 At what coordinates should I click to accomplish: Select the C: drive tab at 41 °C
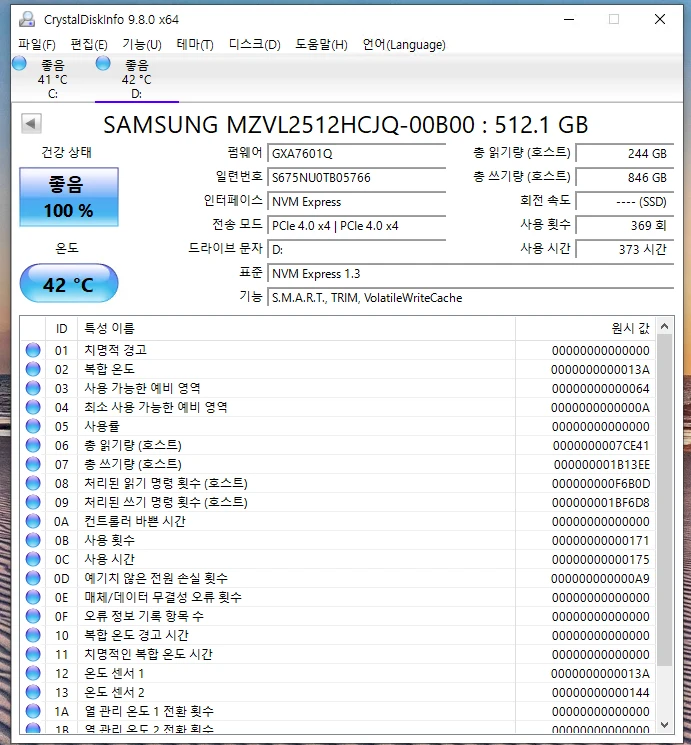click(52, 79)
